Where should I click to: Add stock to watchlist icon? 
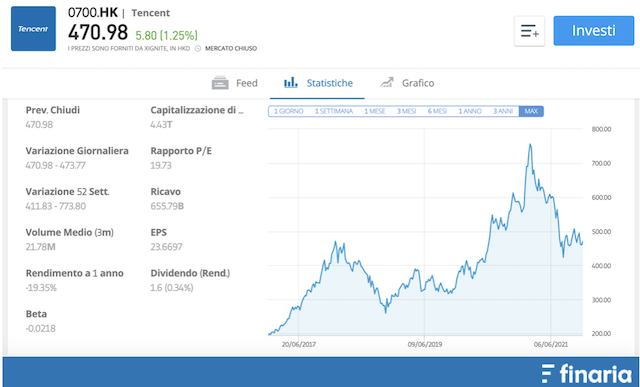529,31
